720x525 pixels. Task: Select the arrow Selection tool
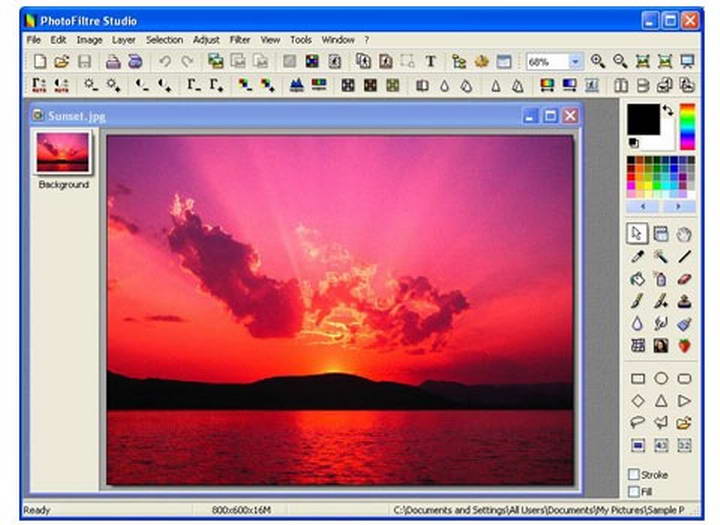[638, 234]
